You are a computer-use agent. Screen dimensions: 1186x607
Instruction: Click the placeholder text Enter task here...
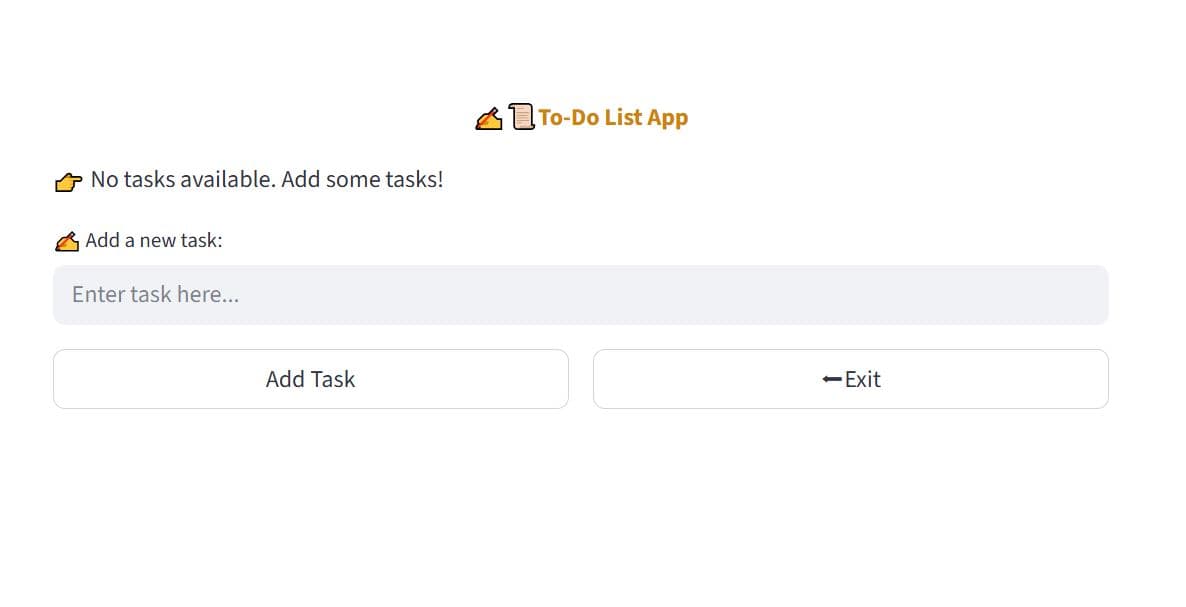tap(155, 295)
